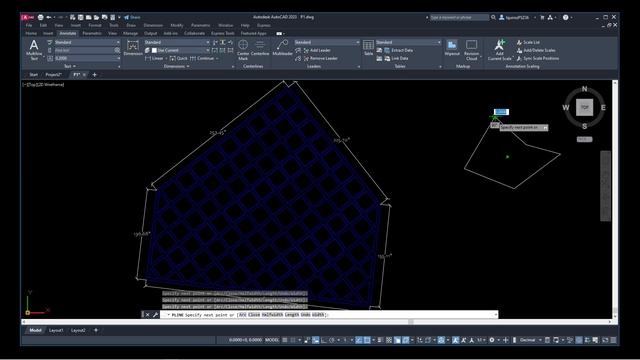The width and height of the screenshot is (640, 360).
Task: Open the Decimal units dropdown in status bar
Action: (x=531, y=340)
